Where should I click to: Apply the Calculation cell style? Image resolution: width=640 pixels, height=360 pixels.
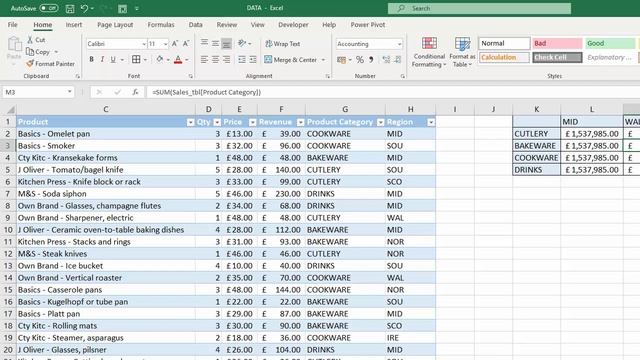pos(504,57)
